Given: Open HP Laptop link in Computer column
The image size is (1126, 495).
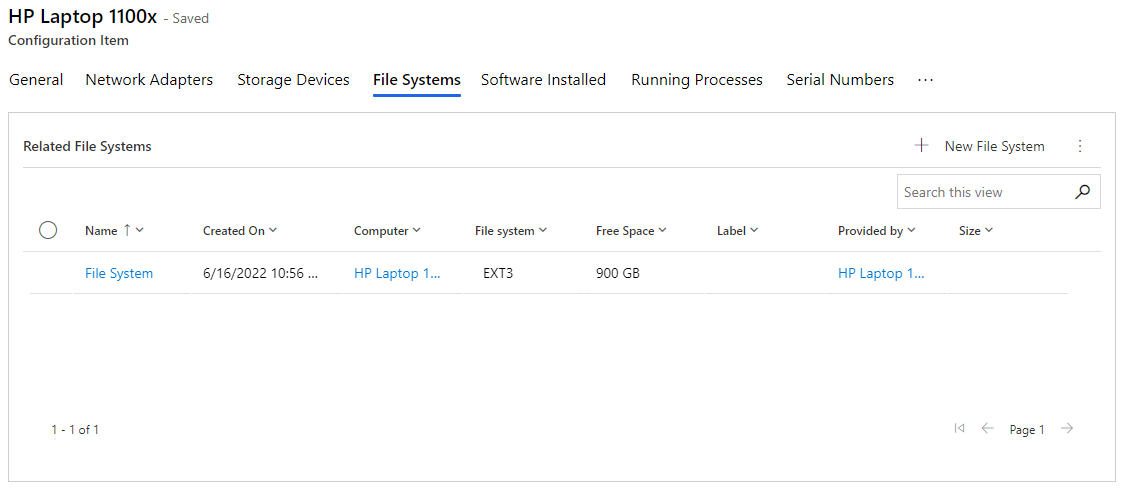Looking at the screenshot, I should point(397,273).
